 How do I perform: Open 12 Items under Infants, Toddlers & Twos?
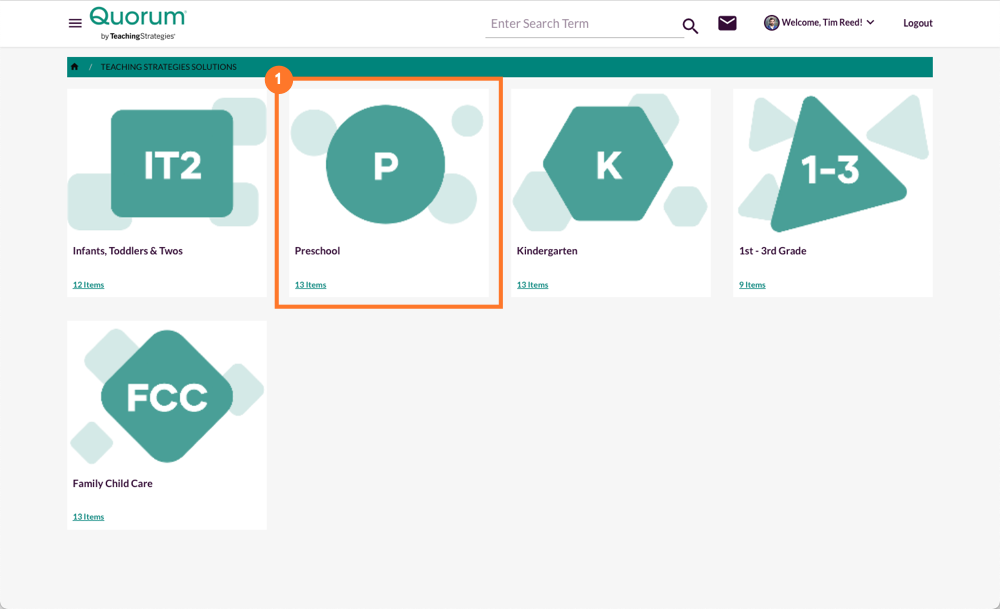(88, 284)
